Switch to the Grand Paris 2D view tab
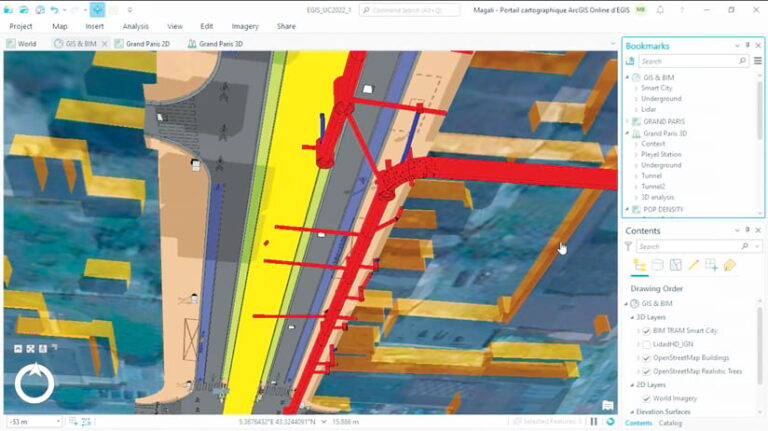Image resolution: width=768 pixels, height=431 pixels. [x=142, y=44]
